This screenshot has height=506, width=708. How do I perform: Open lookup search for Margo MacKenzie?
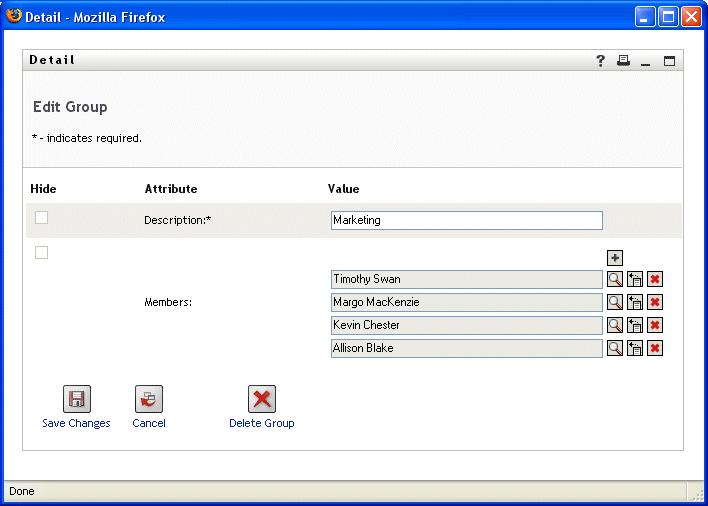(x=615, y=302)
